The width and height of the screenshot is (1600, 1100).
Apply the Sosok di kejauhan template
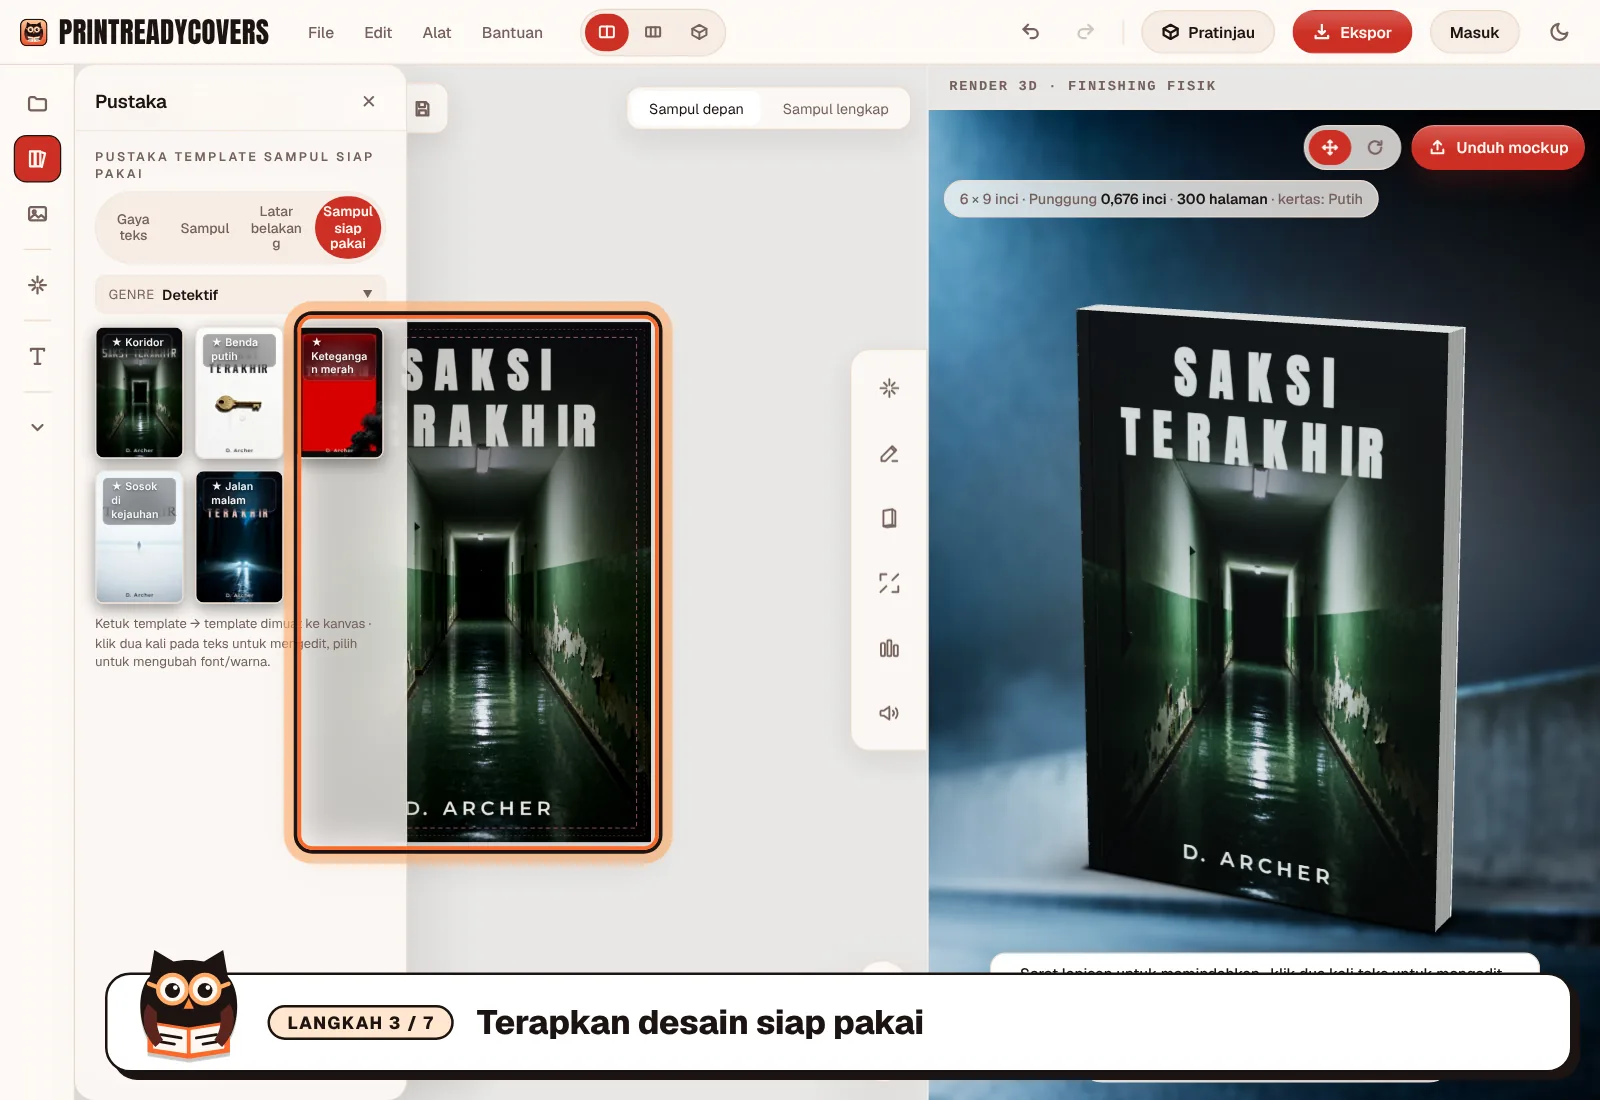139,537
